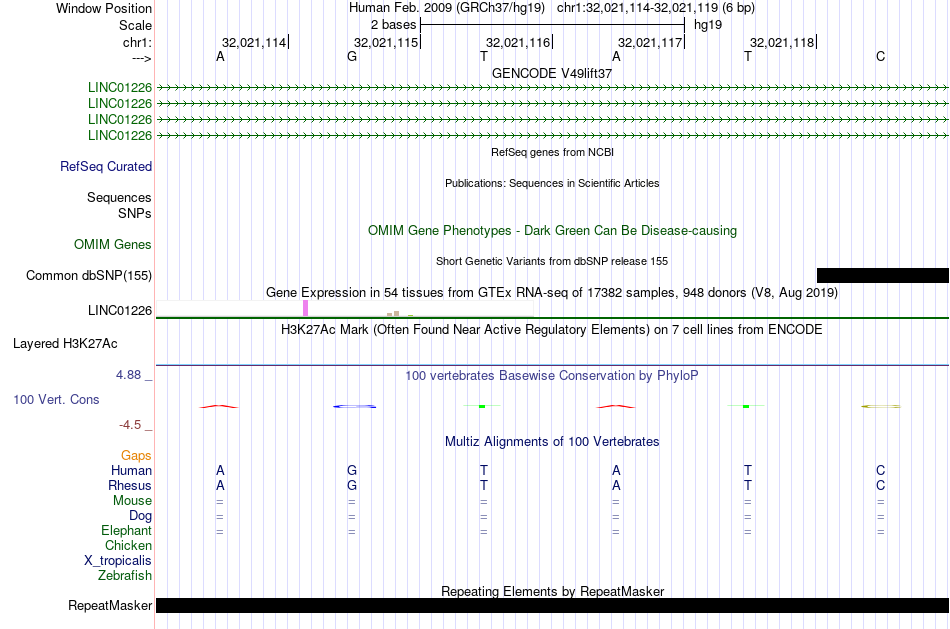Screen dimensions: 950x629
Task: Select the Zebrafish alignment row label
Action: pos(125,575)
